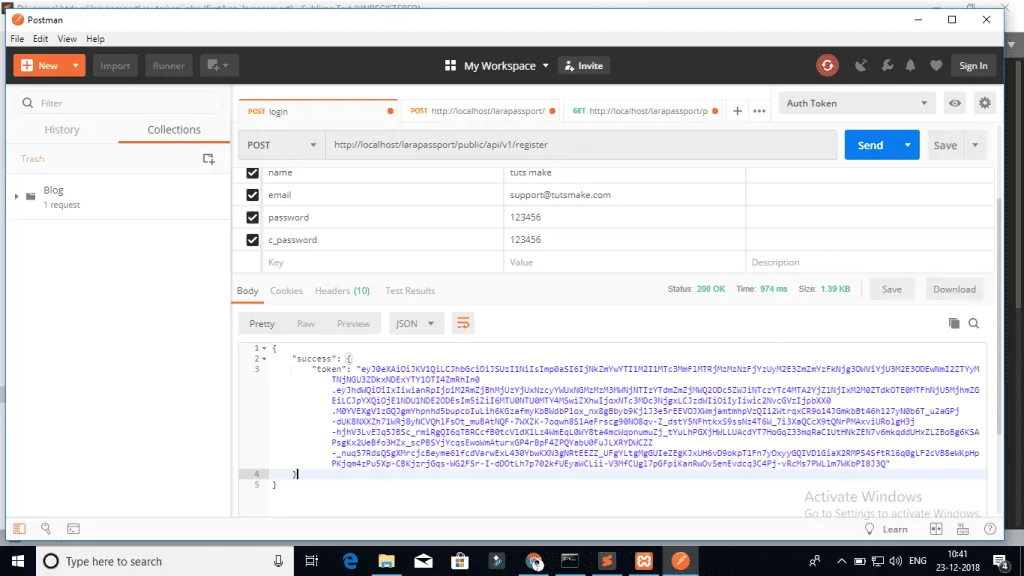The height and width of the screenshot is (576, 1024).
Task: Uncheck the password parameter checkbox
Action: (252, 217)
